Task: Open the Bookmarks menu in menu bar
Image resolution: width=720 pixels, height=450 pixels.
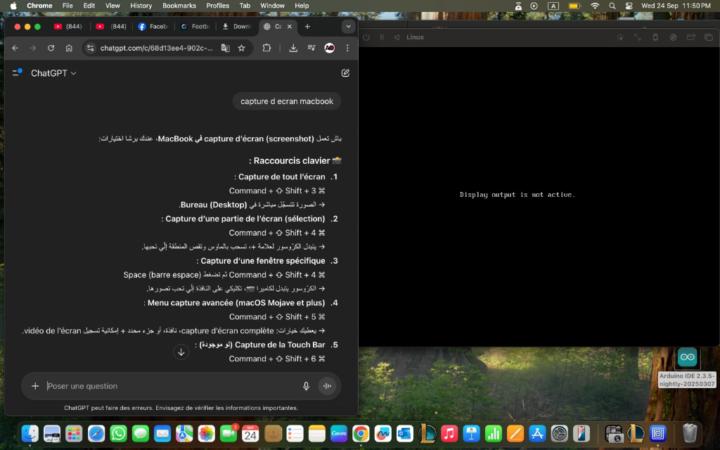Action: tap(179, 5)
